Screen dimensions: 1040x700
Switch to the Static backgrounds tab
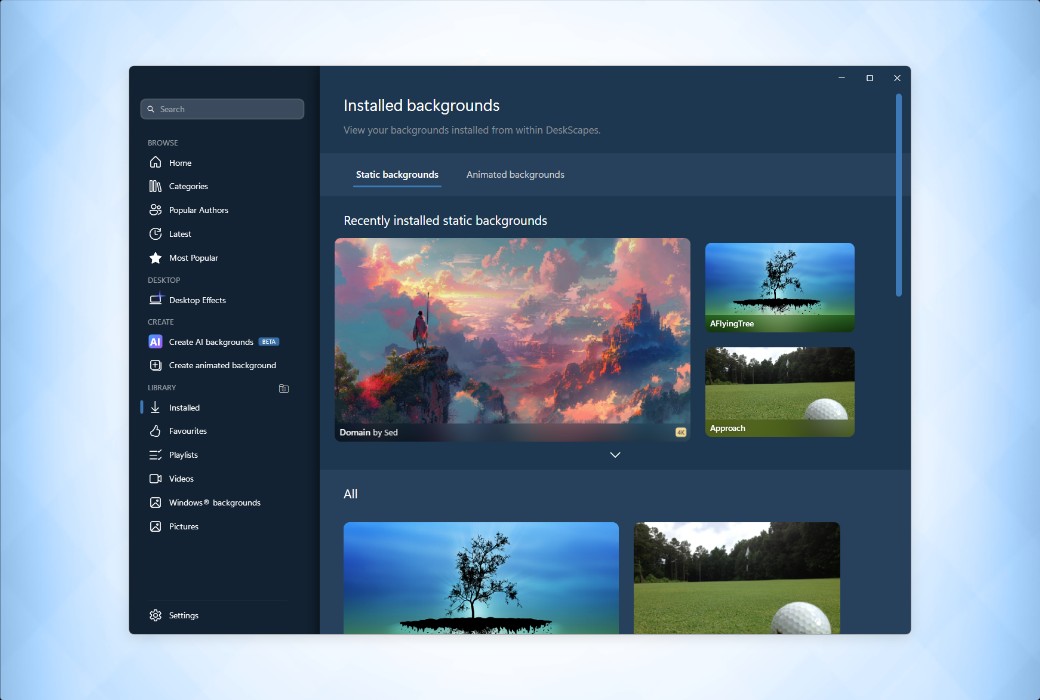coord(397,175)
